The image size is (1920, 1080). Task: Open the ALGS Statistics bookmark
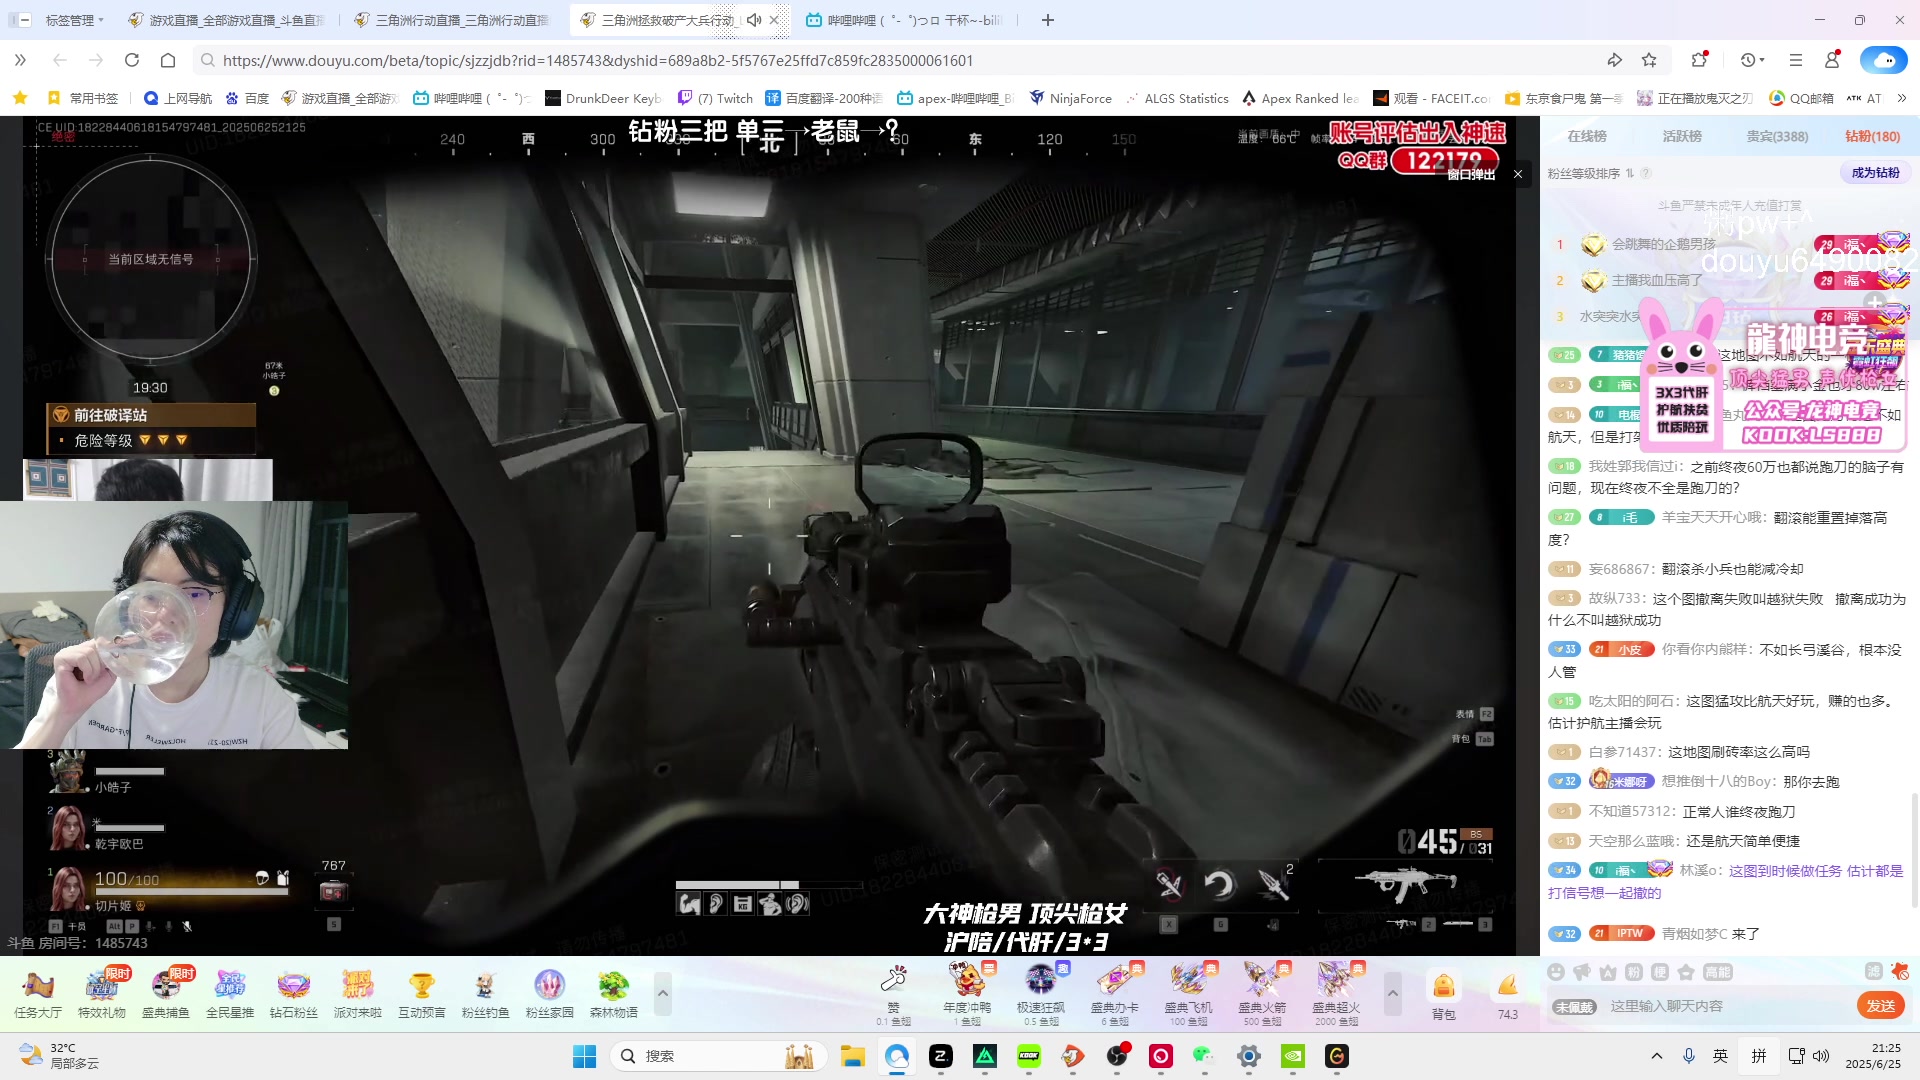pos(1177,98)
